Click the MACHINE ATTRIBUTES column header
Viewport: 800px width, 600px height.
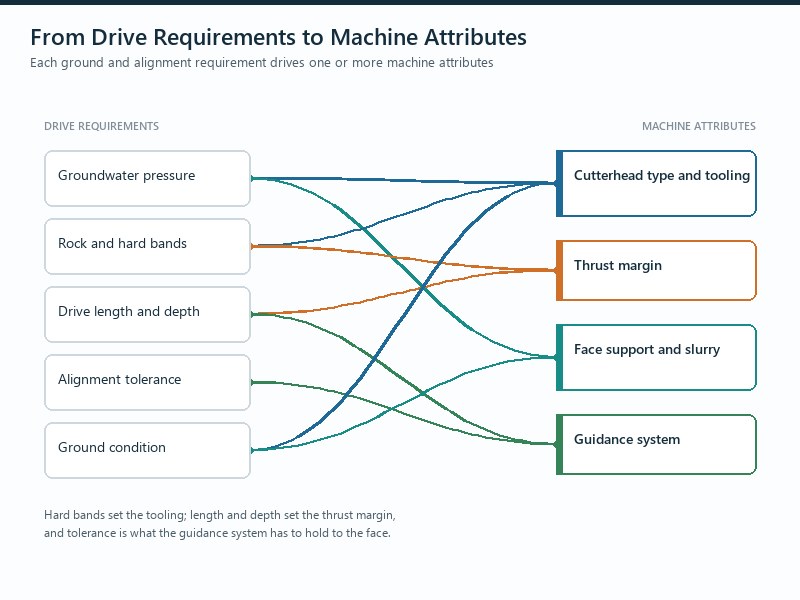pos(698,126)
